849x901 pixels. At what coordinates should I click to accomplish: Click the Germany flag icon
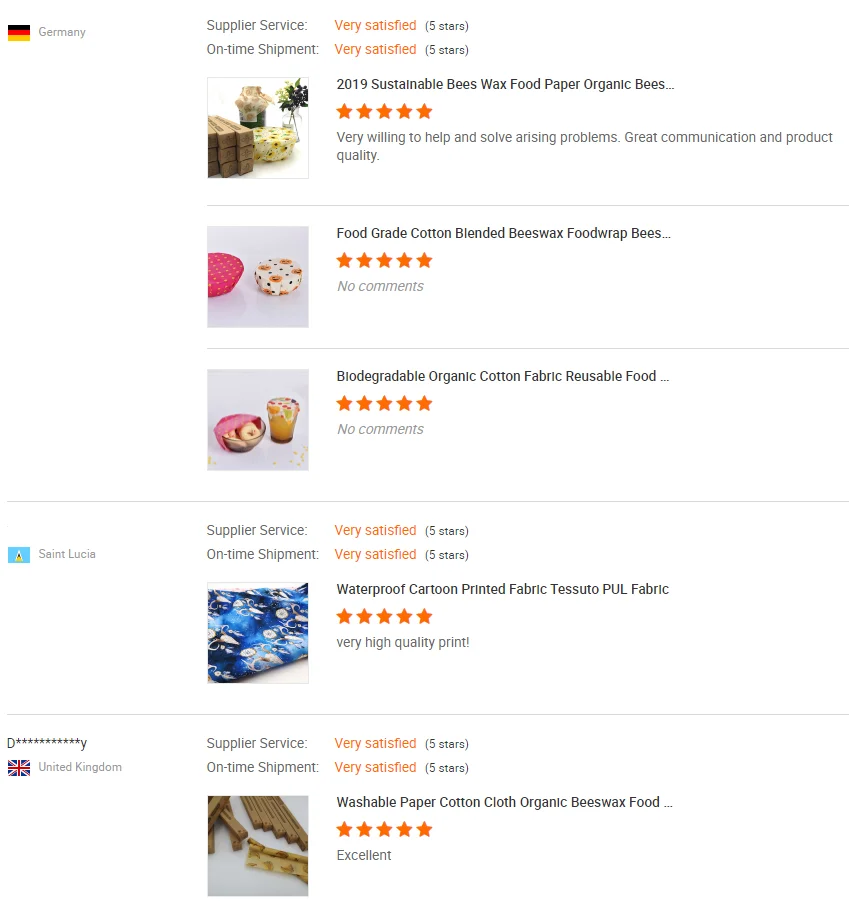pyautogui.click(x=19, y=33)
